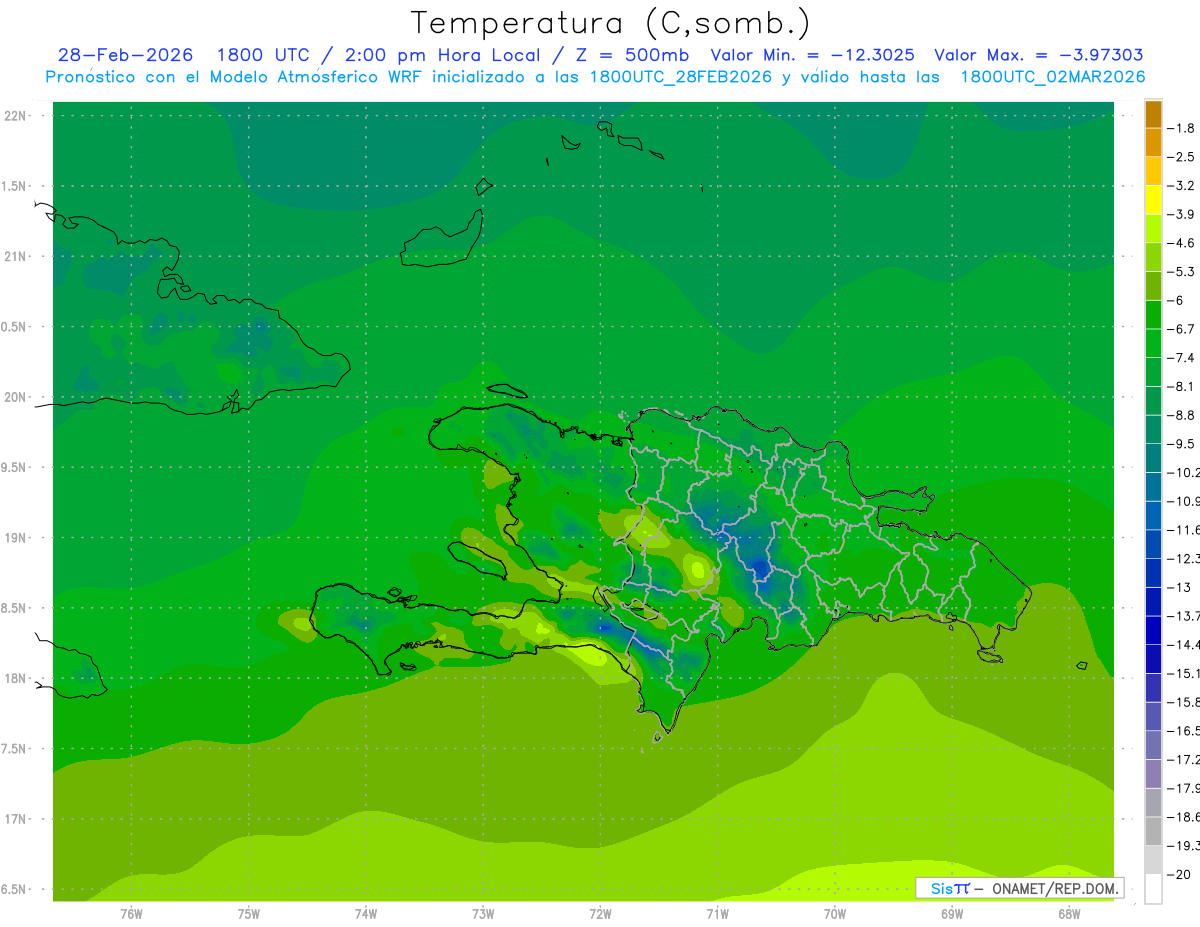Click the '69W' longitude label
Viewport: 1200px width, 927px height.
pyautogui.click(x=952, y=914)
